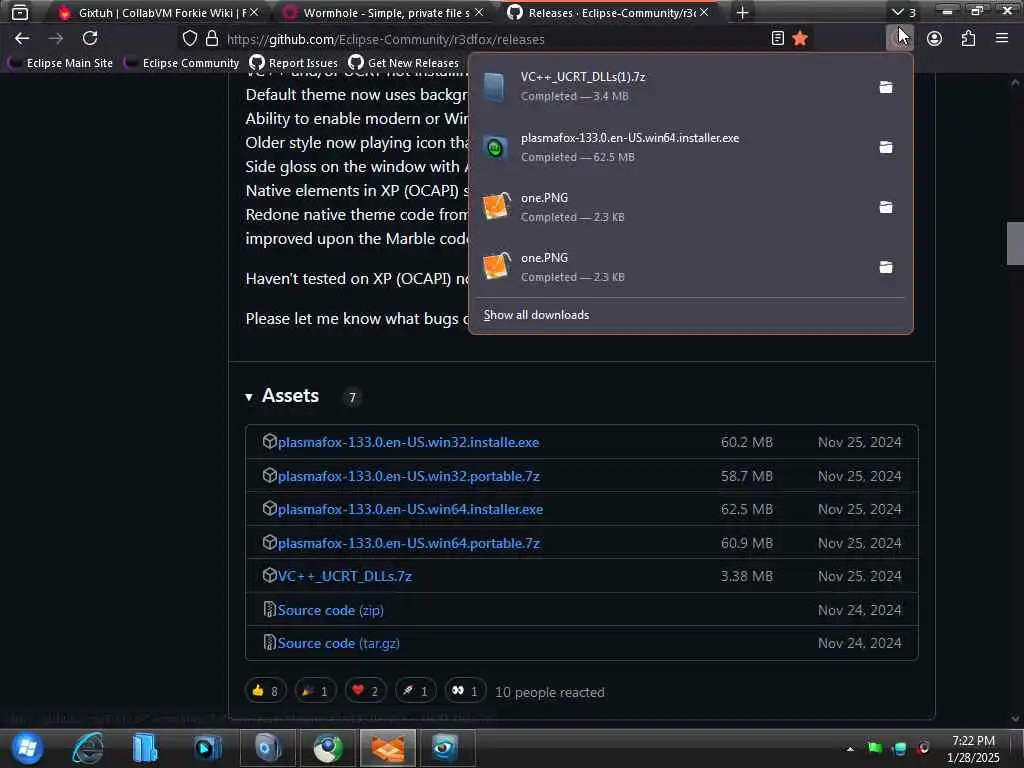Open the eye icon taskbar app
Image resolution: width=1024 pixels, height=768 pixels.
(447, 748)
